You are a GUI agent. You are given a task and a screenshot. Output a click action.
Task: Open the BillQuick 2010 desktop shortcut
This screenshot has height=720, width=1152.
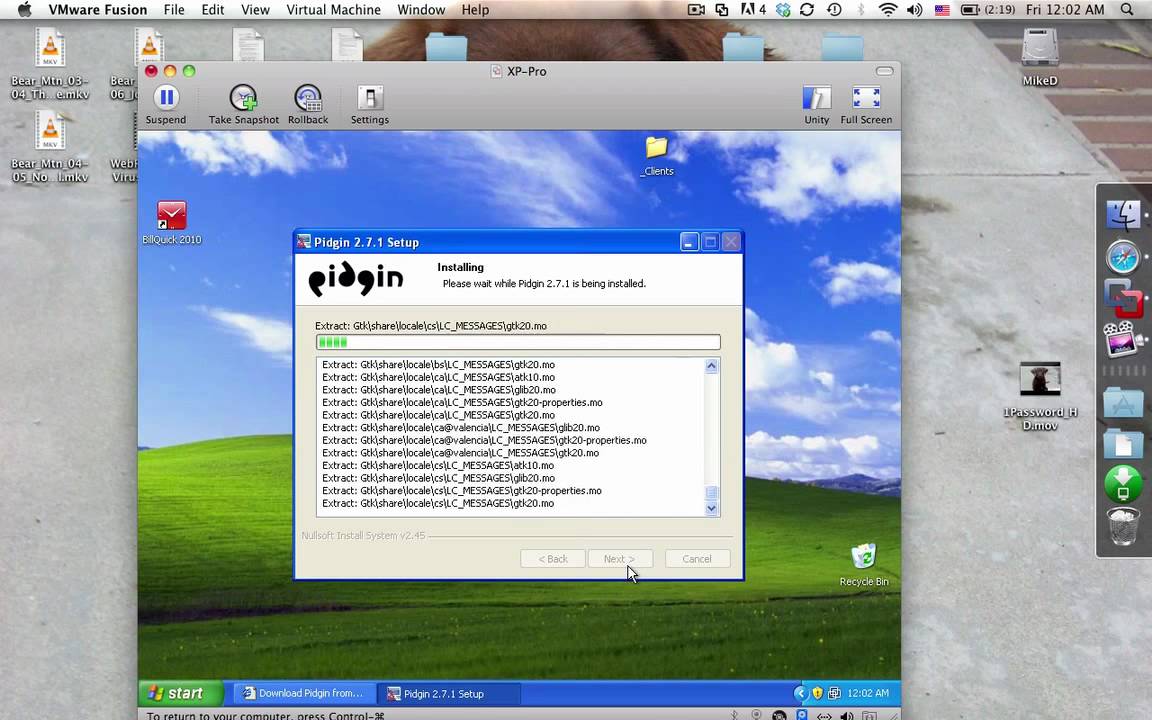pos(171,223)
